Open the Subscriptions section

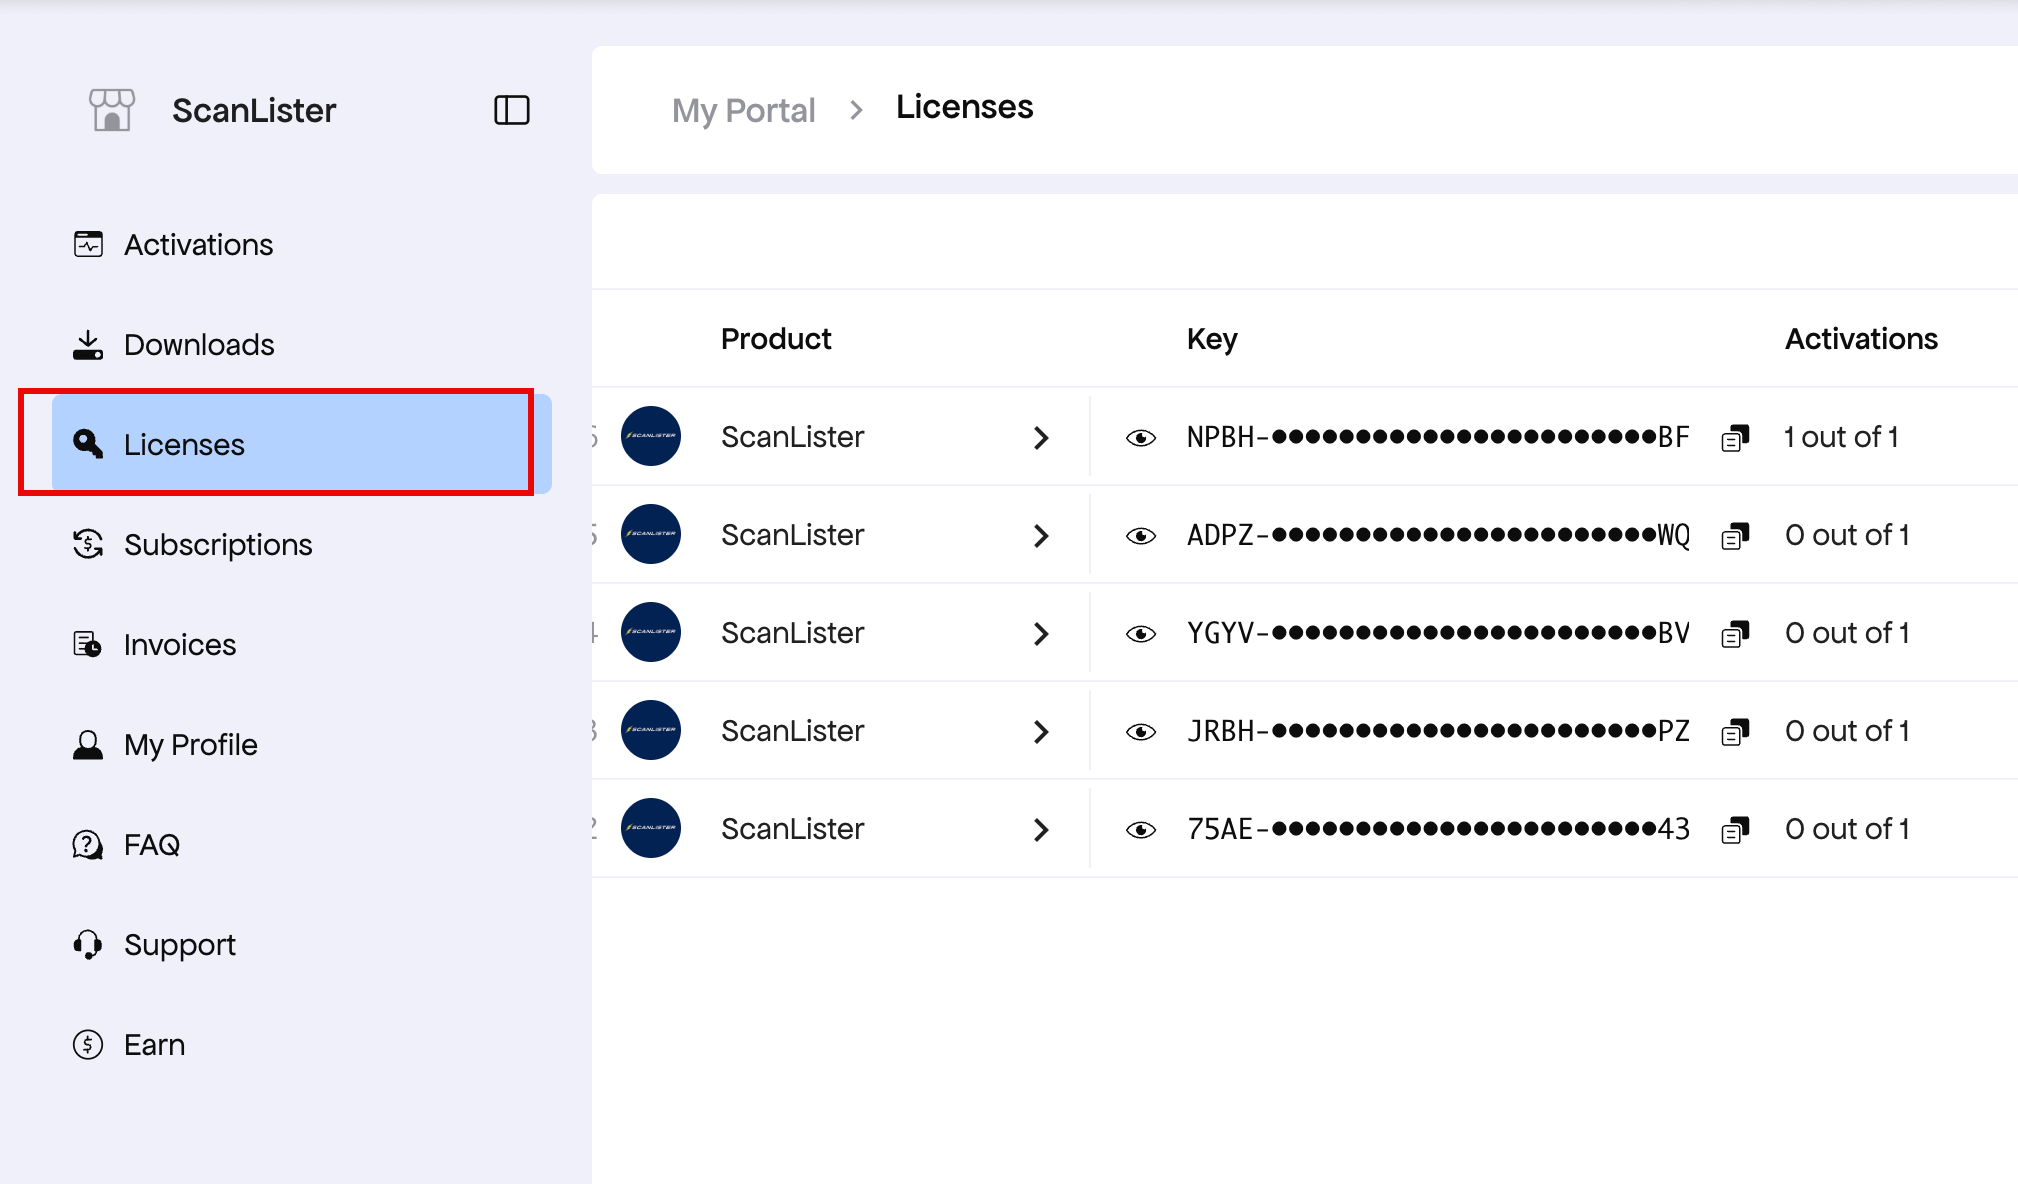302,544
